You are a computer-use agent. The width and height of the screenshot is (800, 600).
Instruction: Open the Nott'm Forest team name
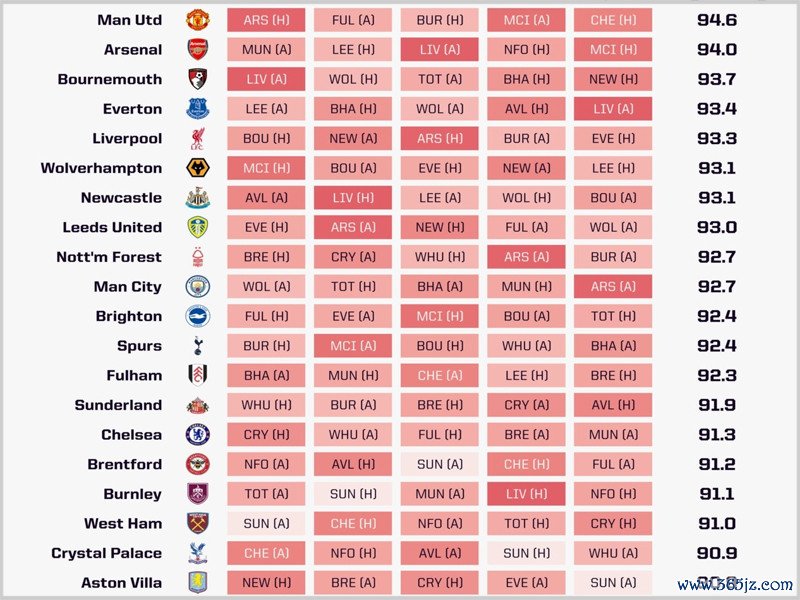coord(108,257)
